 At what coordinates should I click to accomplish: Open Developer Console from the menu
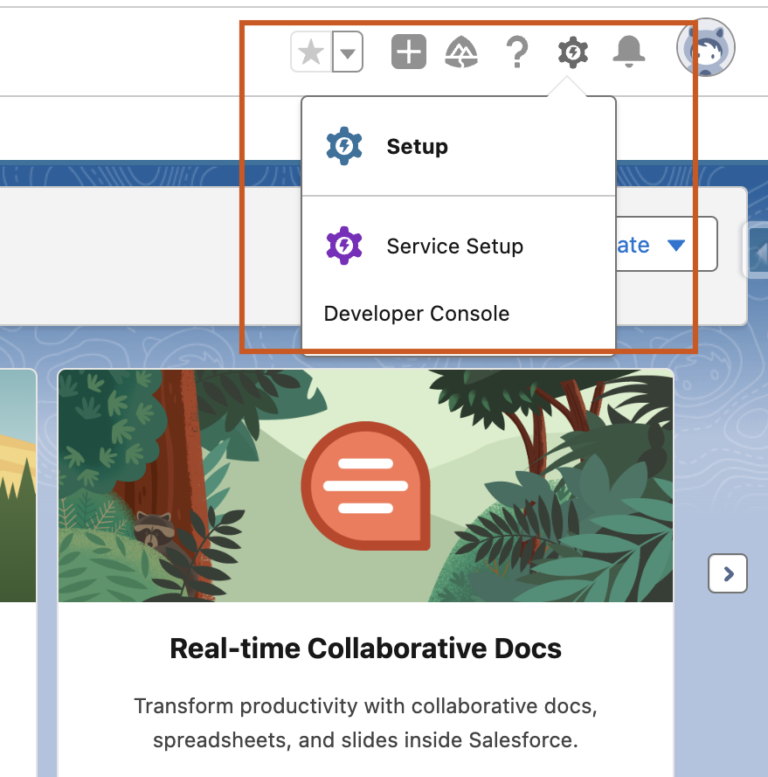tap(416, 314)
